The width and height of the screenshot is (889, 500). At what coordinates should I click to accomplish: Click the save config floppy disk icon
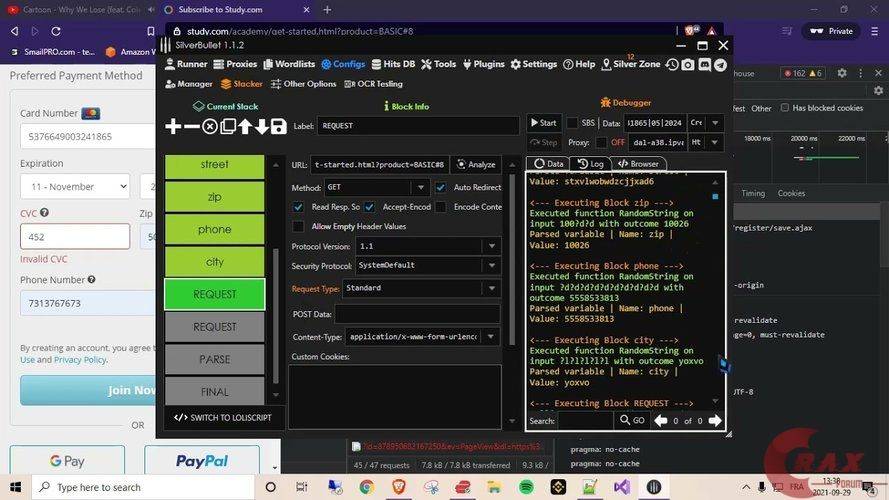point(279,127)
